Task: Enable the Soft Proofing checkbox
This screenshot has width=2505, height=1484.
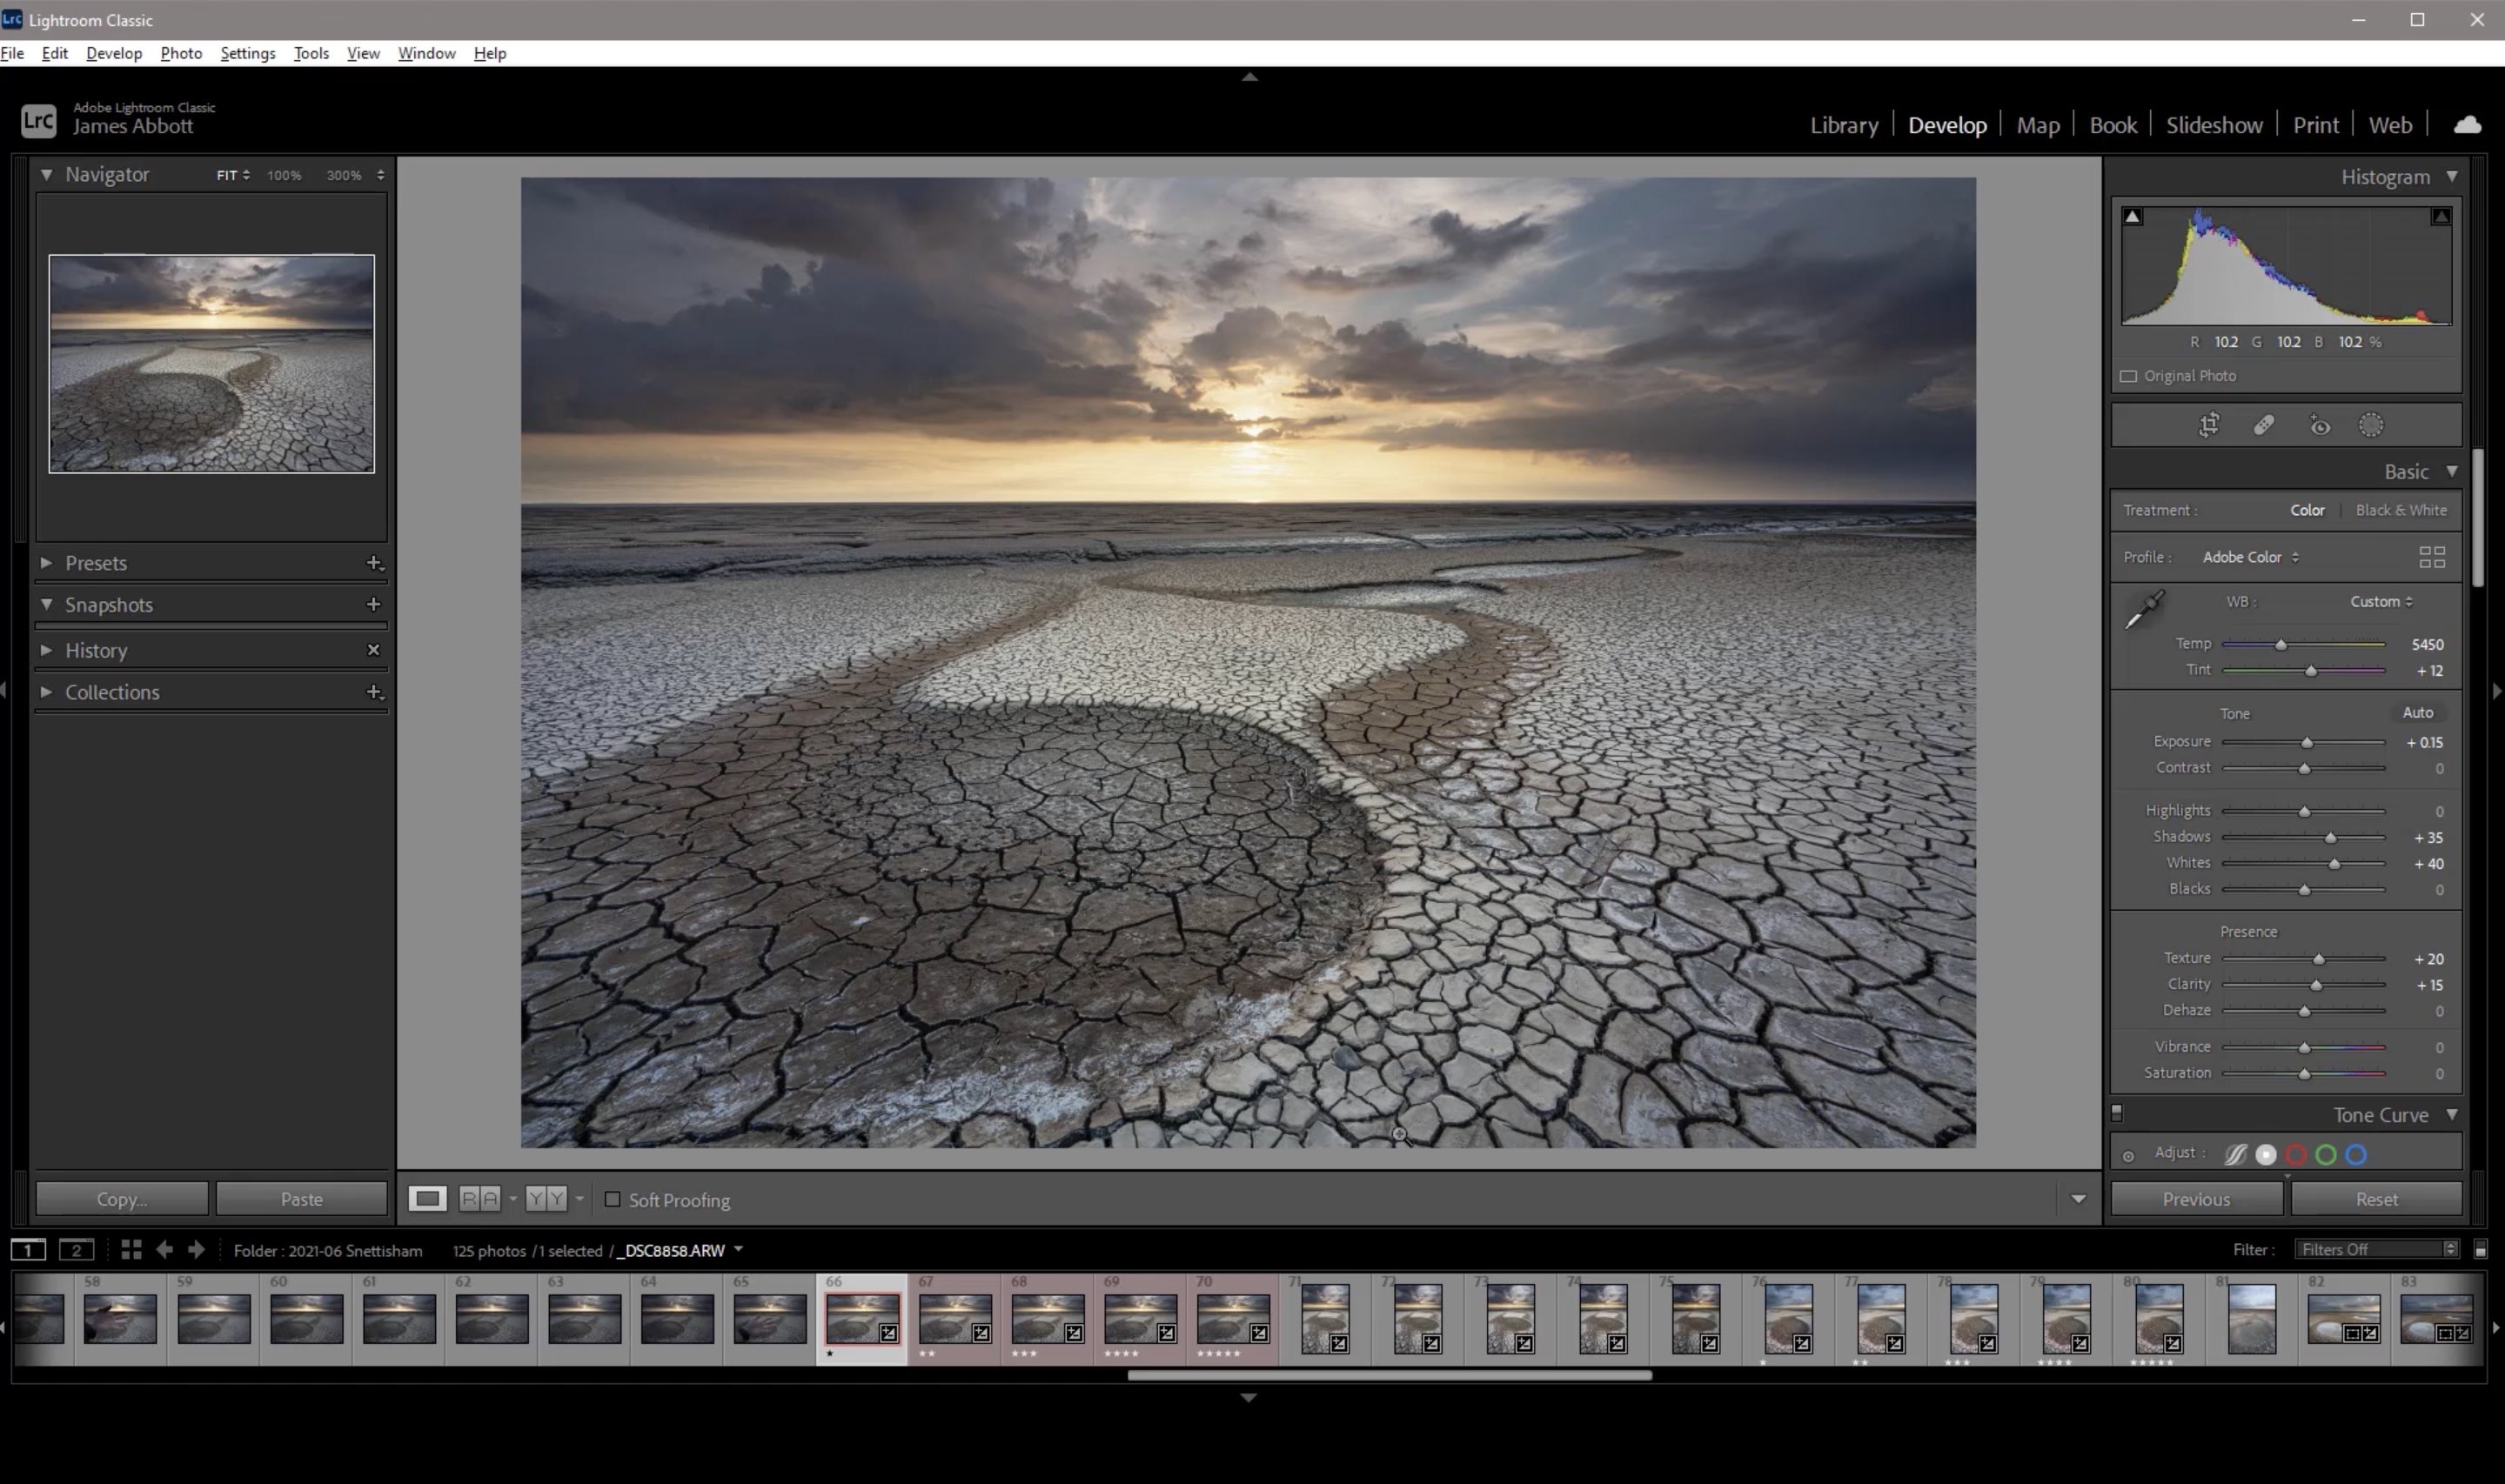Action: 613,1199
